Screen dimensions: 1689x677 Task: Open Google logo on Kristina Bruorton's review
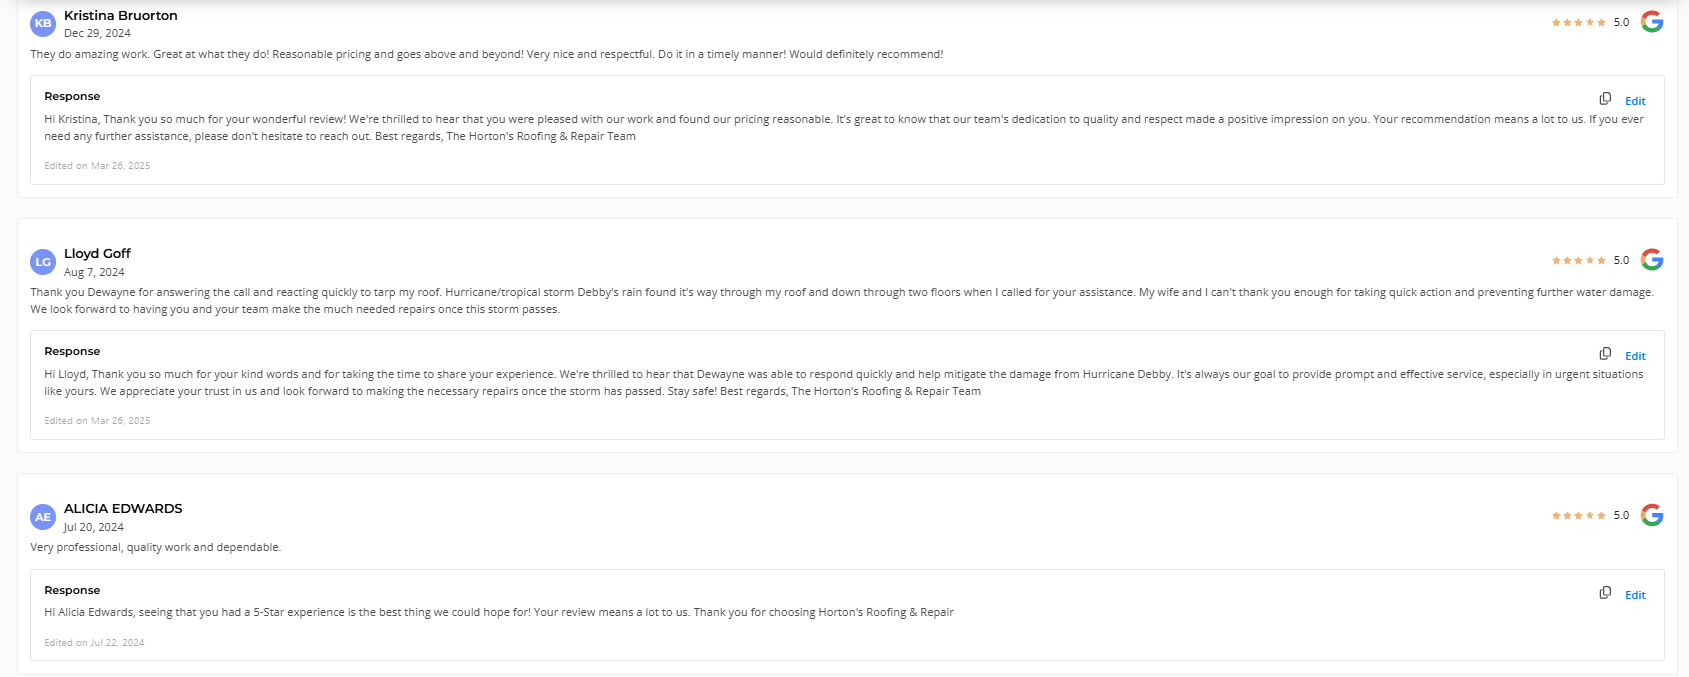(x=1652, y=22)
